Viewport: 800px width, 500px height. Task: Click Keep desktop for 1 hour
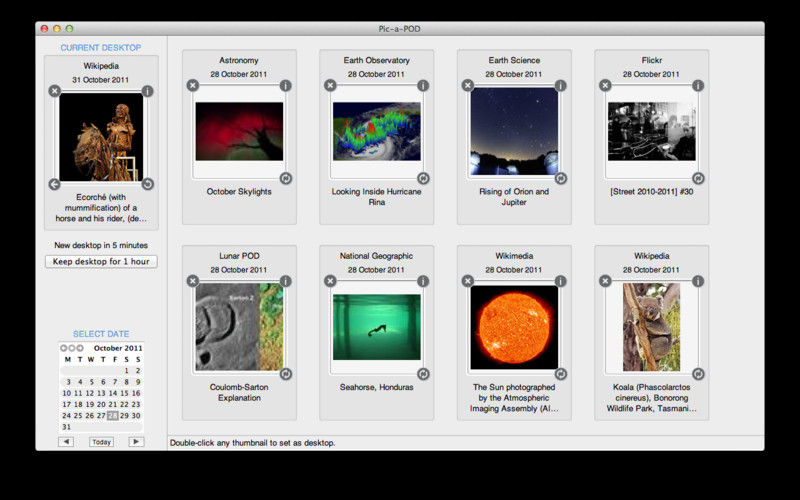tap(101, 261)
